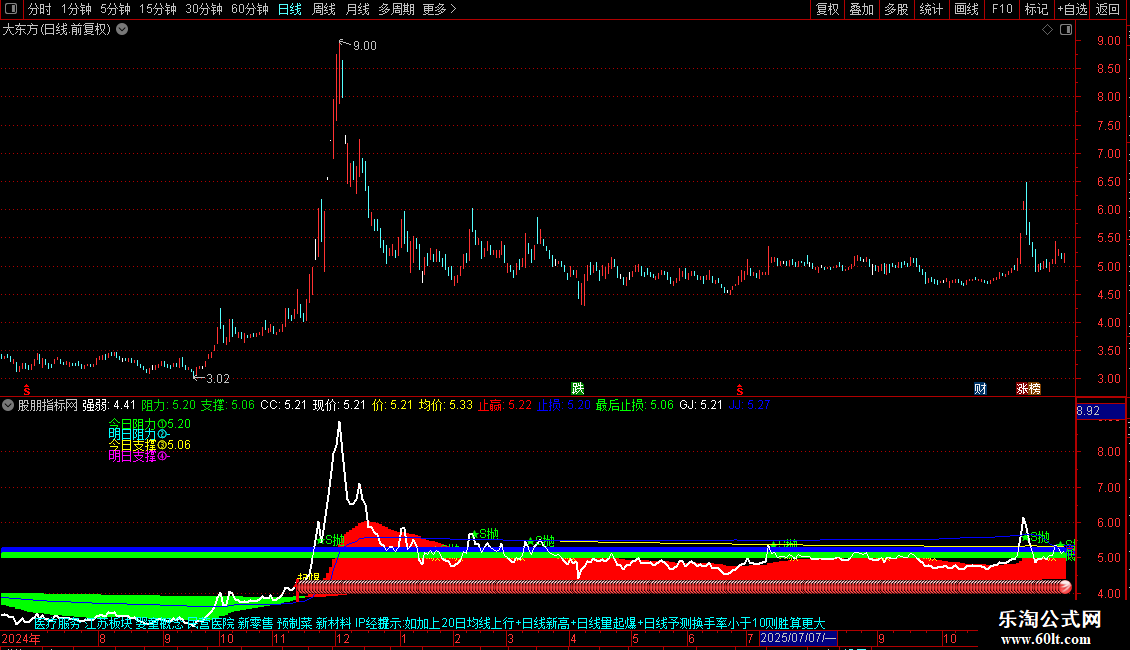
Task: Click the 涨榜 marker icon
Action: (1028, 388)
